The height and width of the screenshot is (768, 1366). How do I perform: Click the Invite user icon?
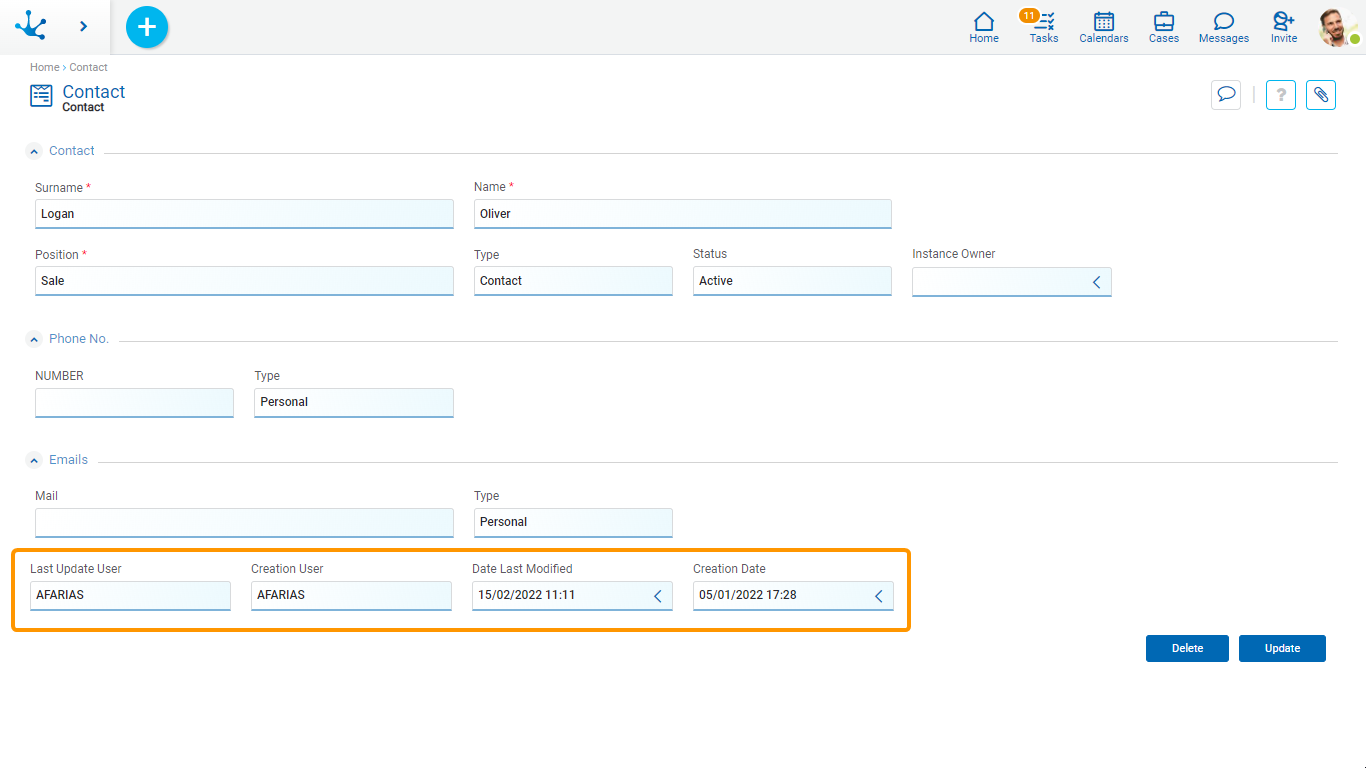point(1283,26)
